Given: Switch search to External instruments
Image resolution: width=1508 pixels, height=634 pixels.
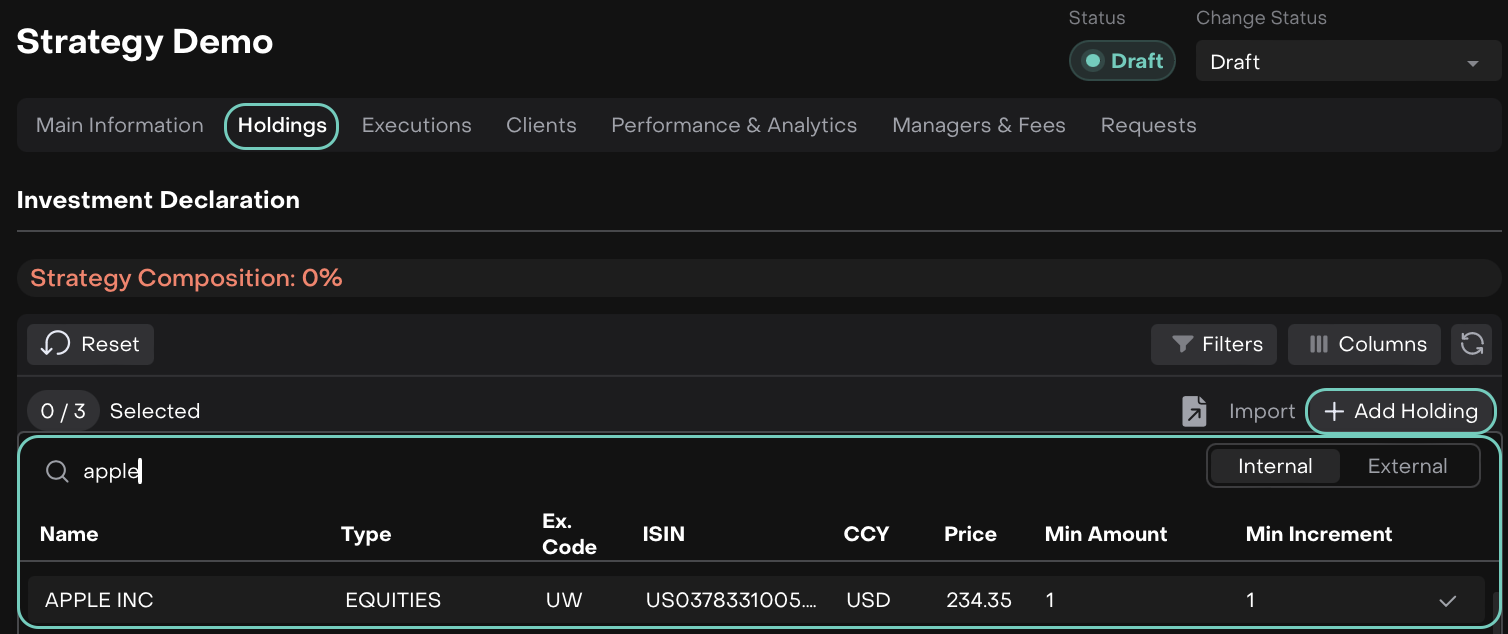Looking at the screenshot, I should coord(1407,466).
